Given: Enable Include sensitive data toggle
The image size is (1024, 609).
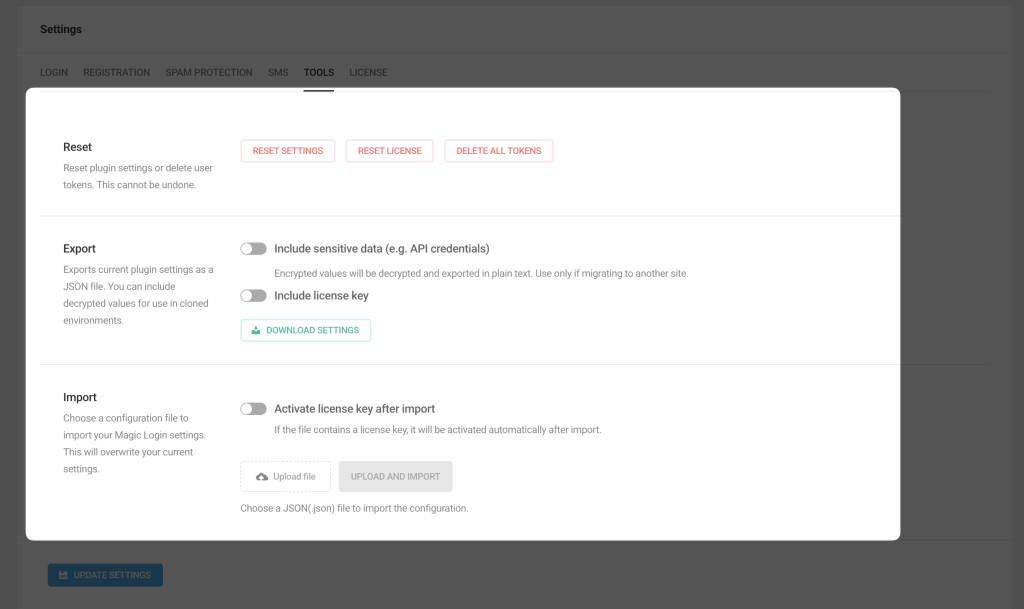Looking at the screenshot, I should (253, 249).
